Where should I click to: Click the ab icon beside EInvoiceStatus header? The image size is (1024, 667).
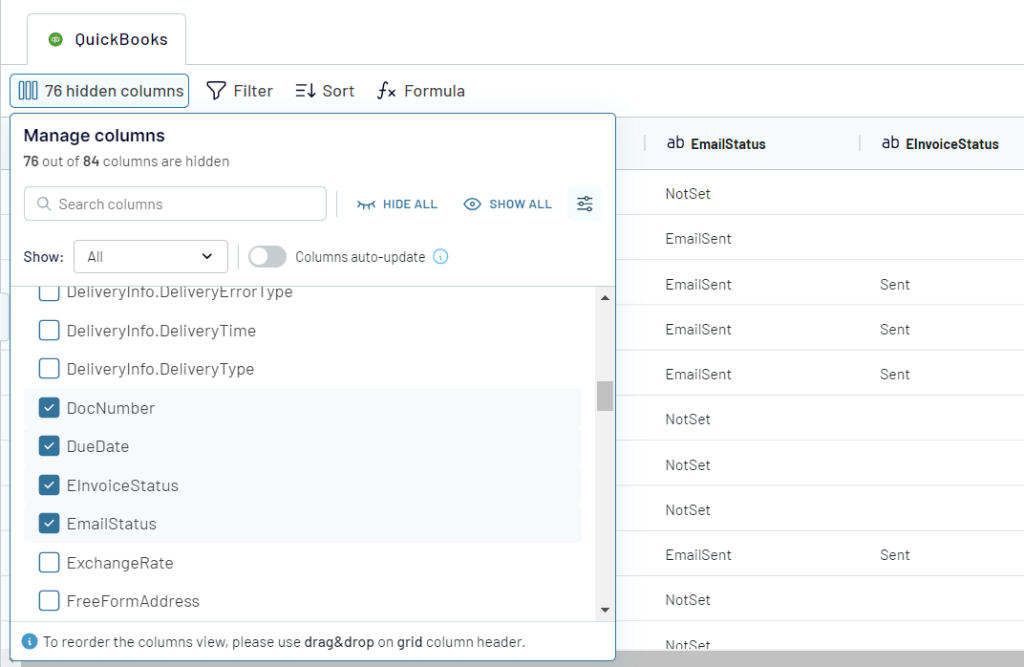(x=889, y=143)
